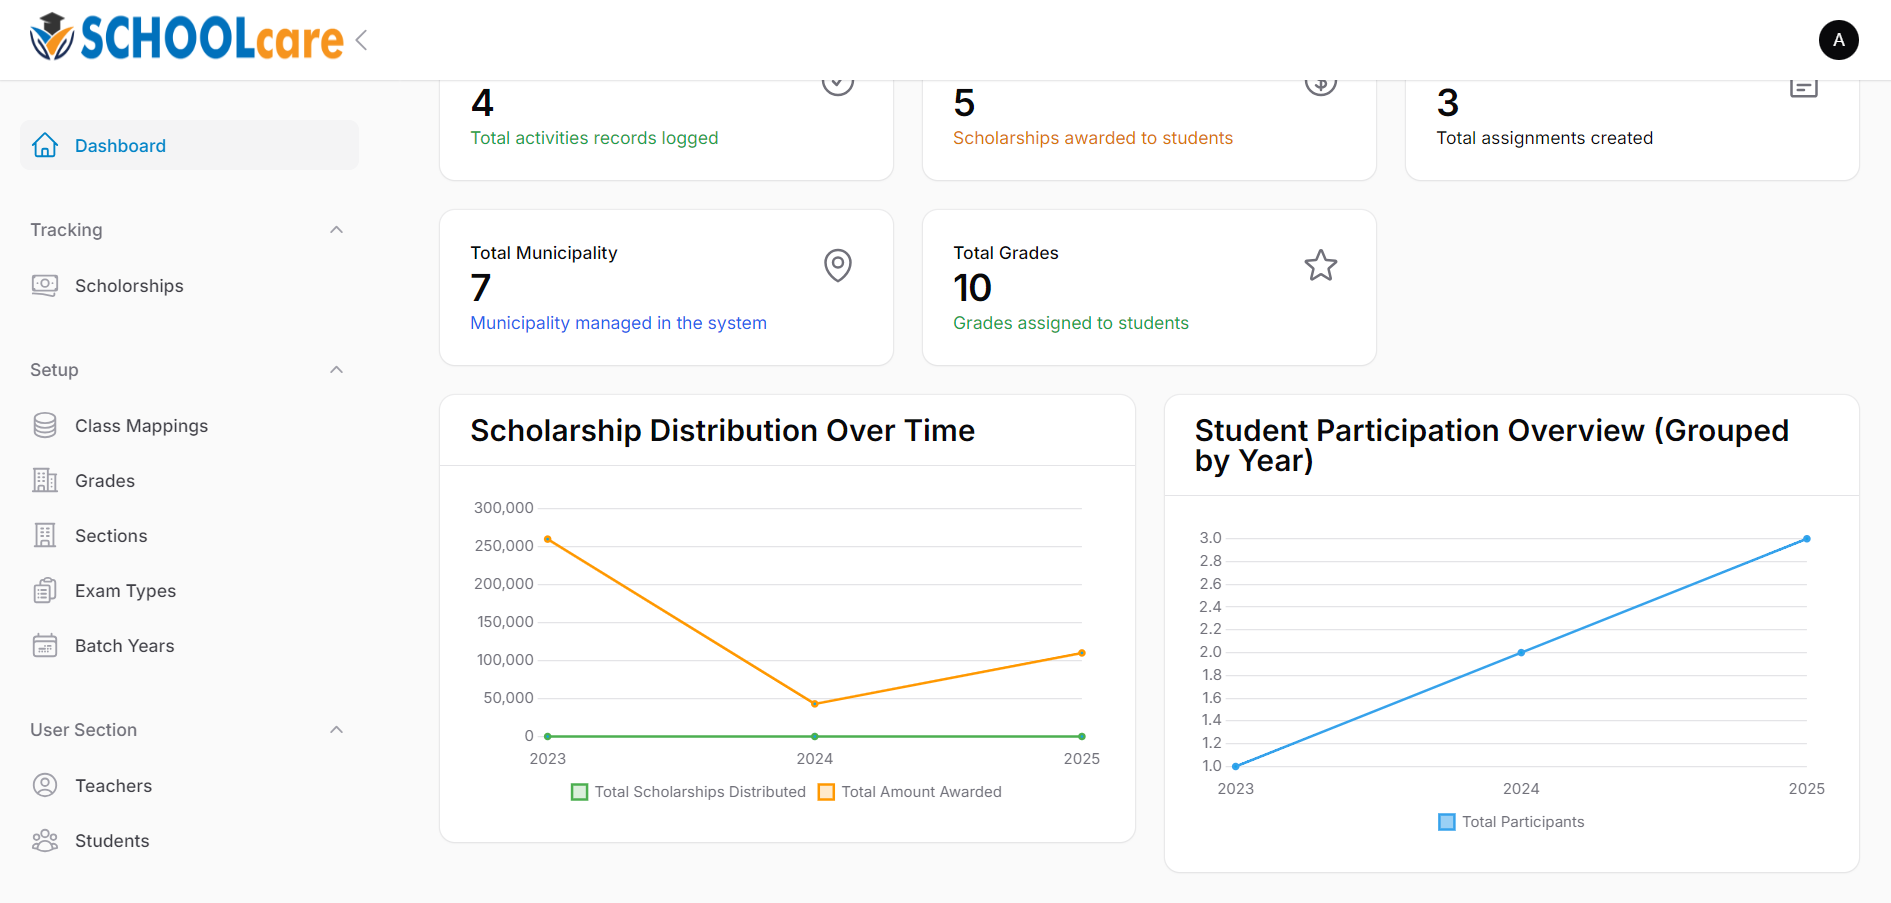Click the Exam Types clipboard icon

45,591
